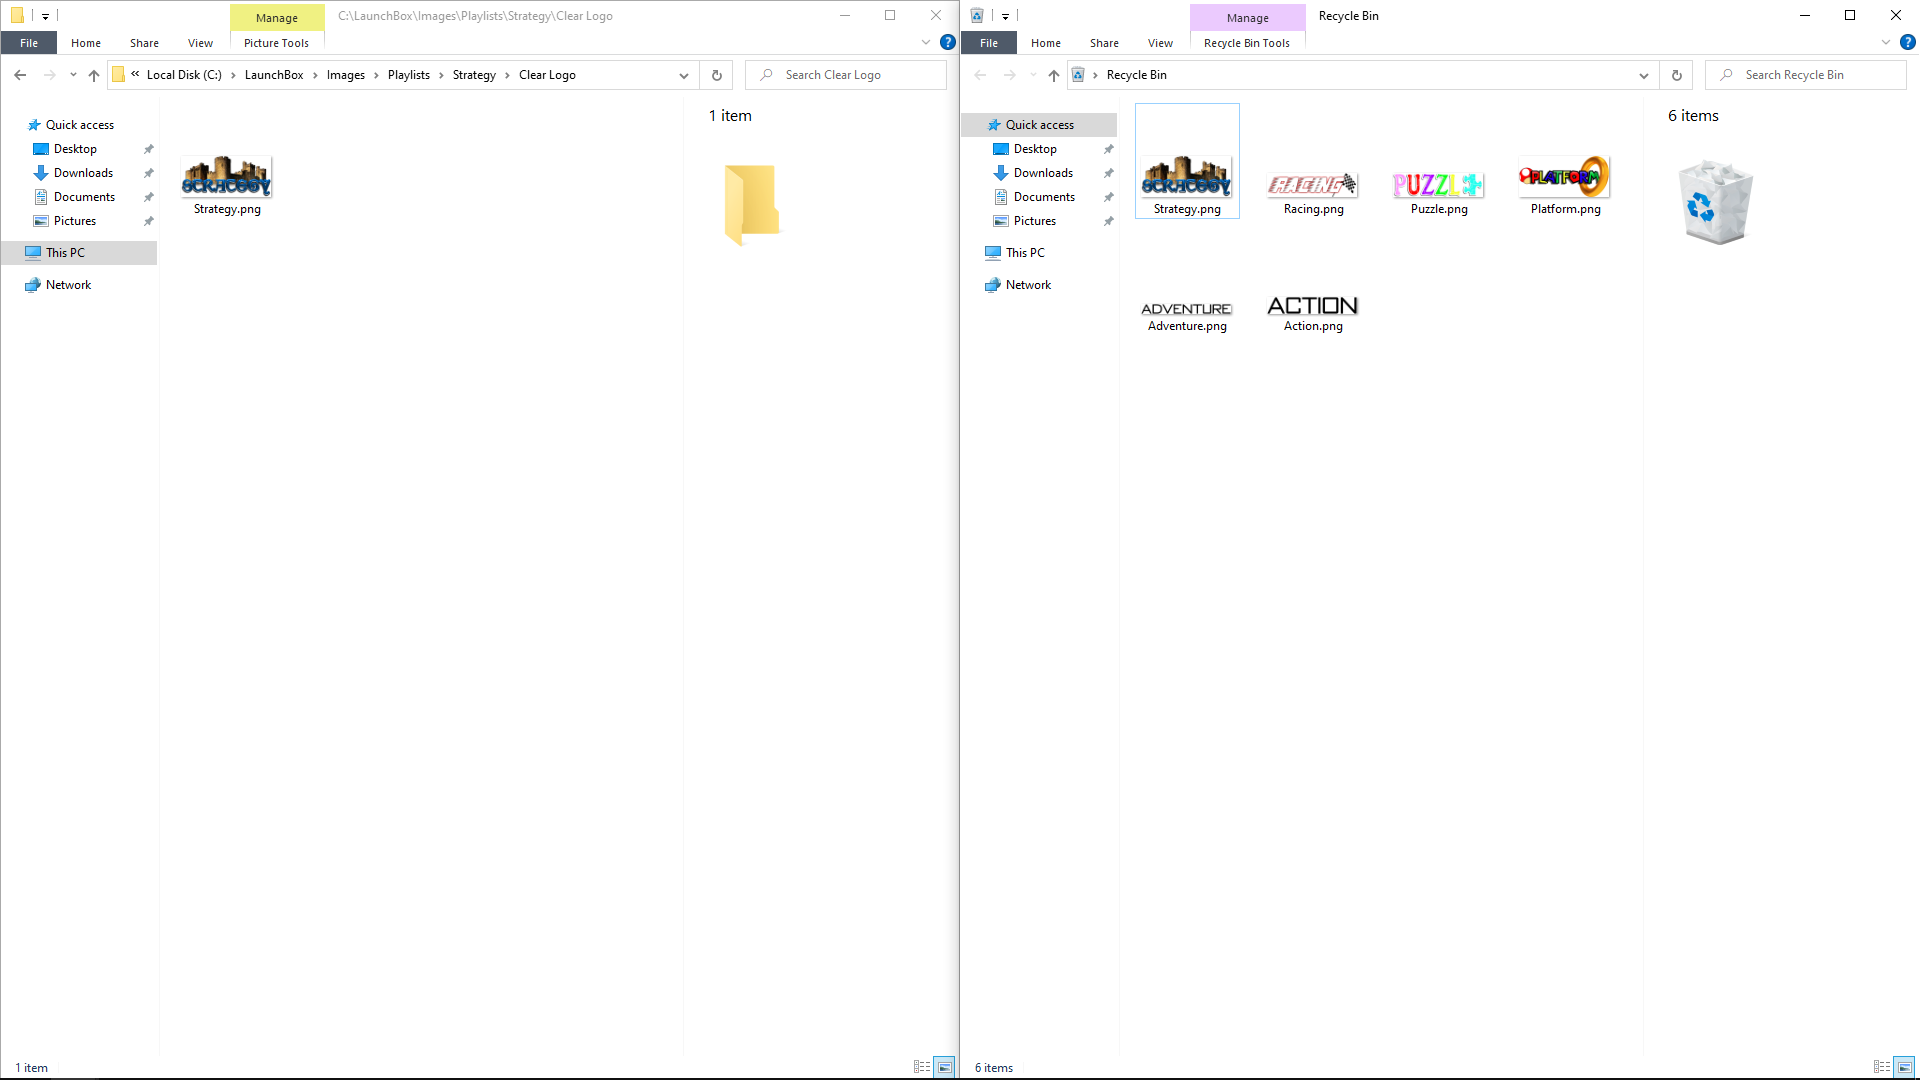Switch left window to large icons view
The width and height of the screenshot is (1920, 1080).
[x=945, y=1067]
